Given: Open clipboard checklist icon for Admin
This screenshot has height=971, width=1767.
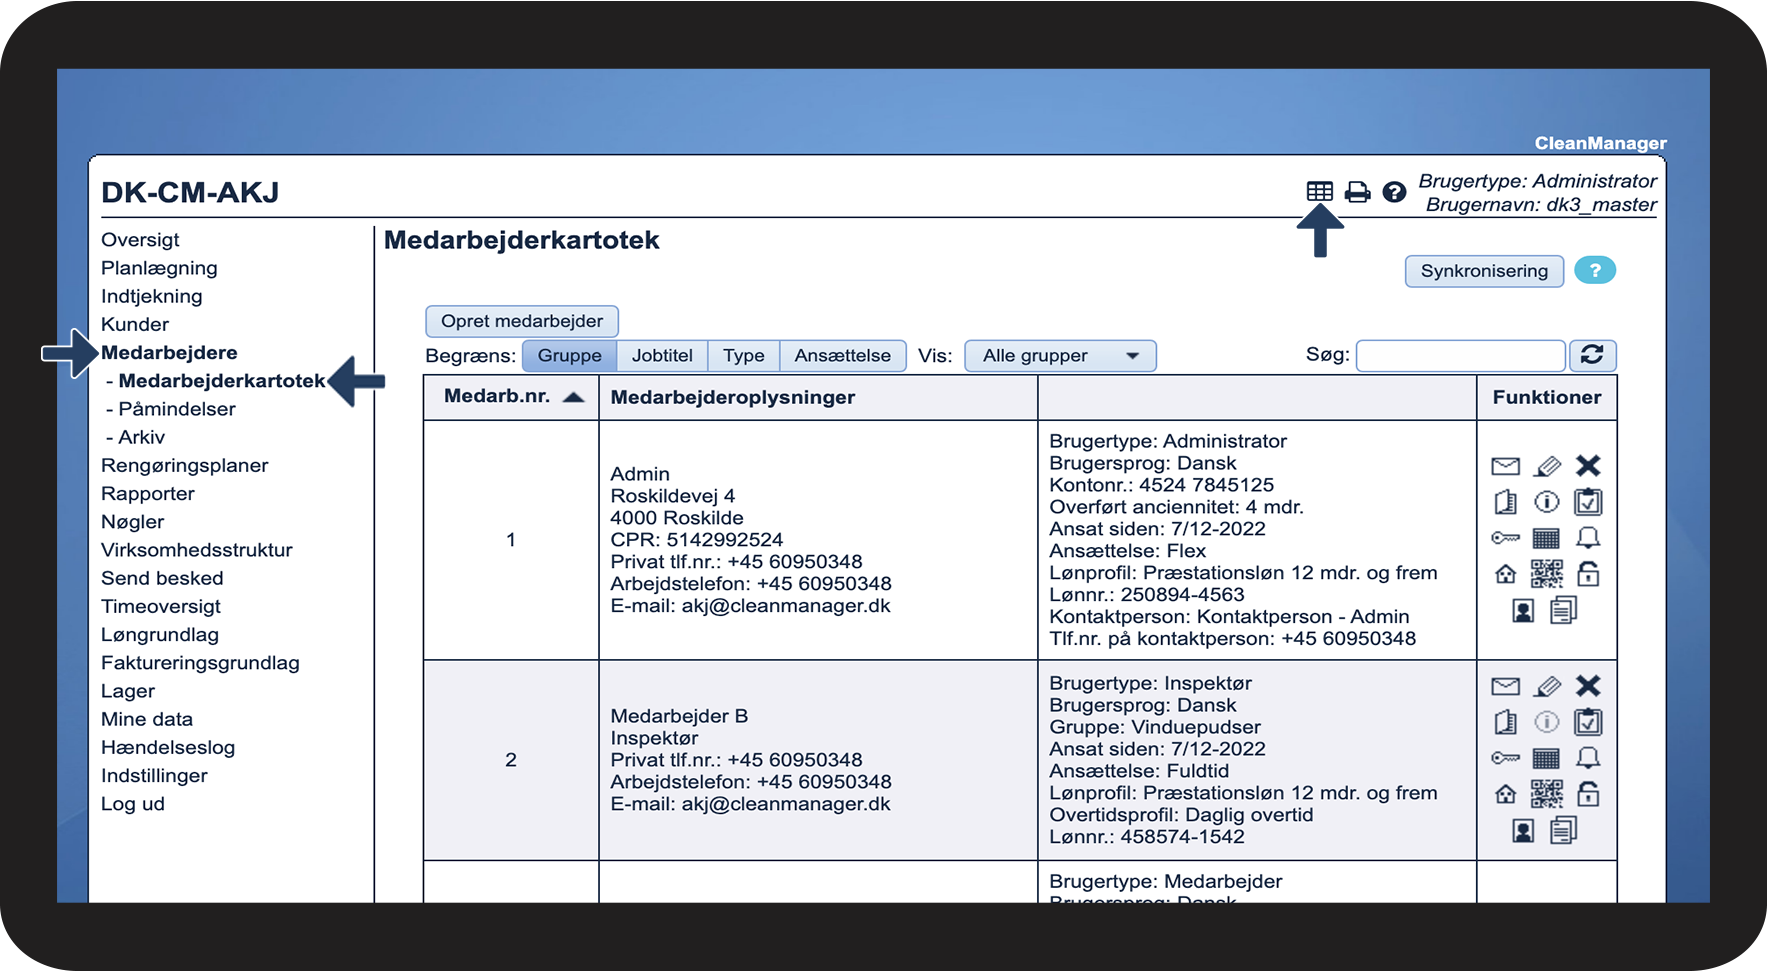Looking at the screenshot, I should point(1588,501).
